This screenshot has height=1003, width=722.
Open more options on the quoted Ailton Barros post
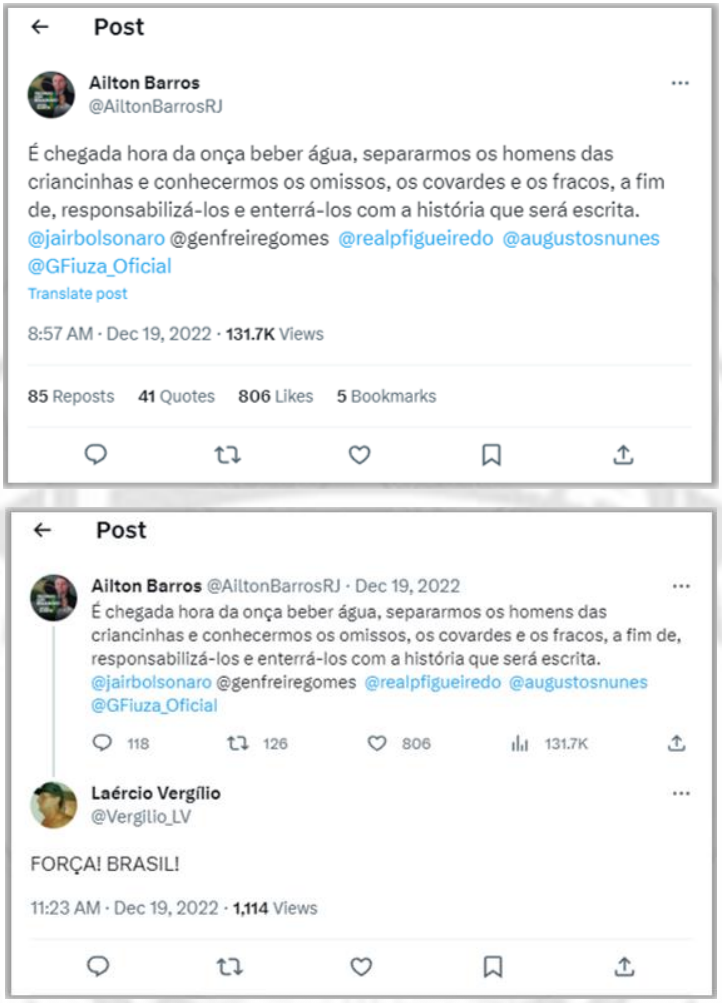point(680,586)
